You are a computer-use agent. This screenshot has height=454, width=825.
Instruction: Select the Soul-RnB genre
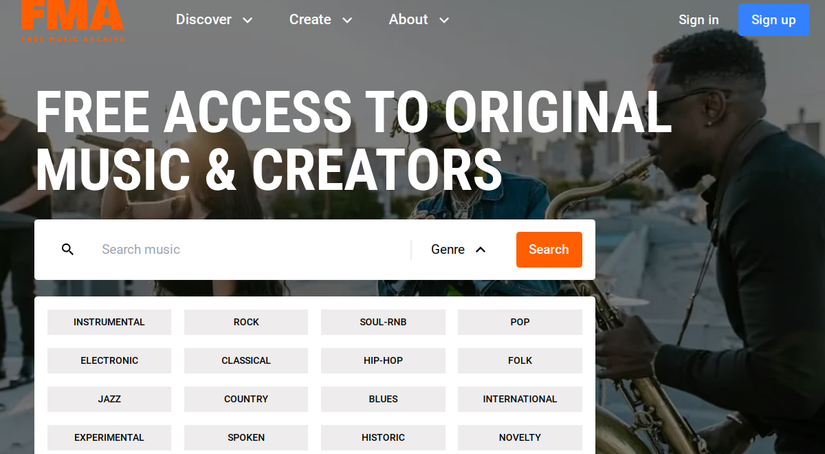(383, 322)
